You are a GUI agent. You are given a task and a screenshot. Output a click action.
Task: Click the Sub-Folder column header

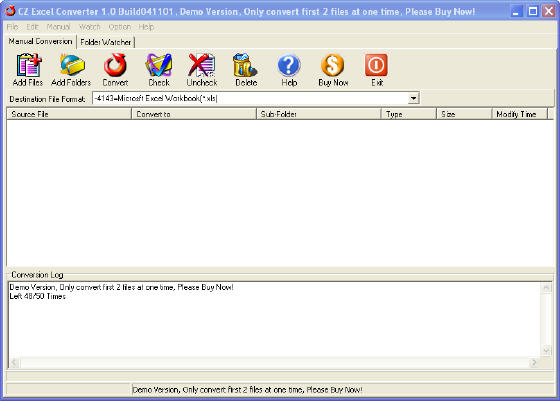coord(319,114)
